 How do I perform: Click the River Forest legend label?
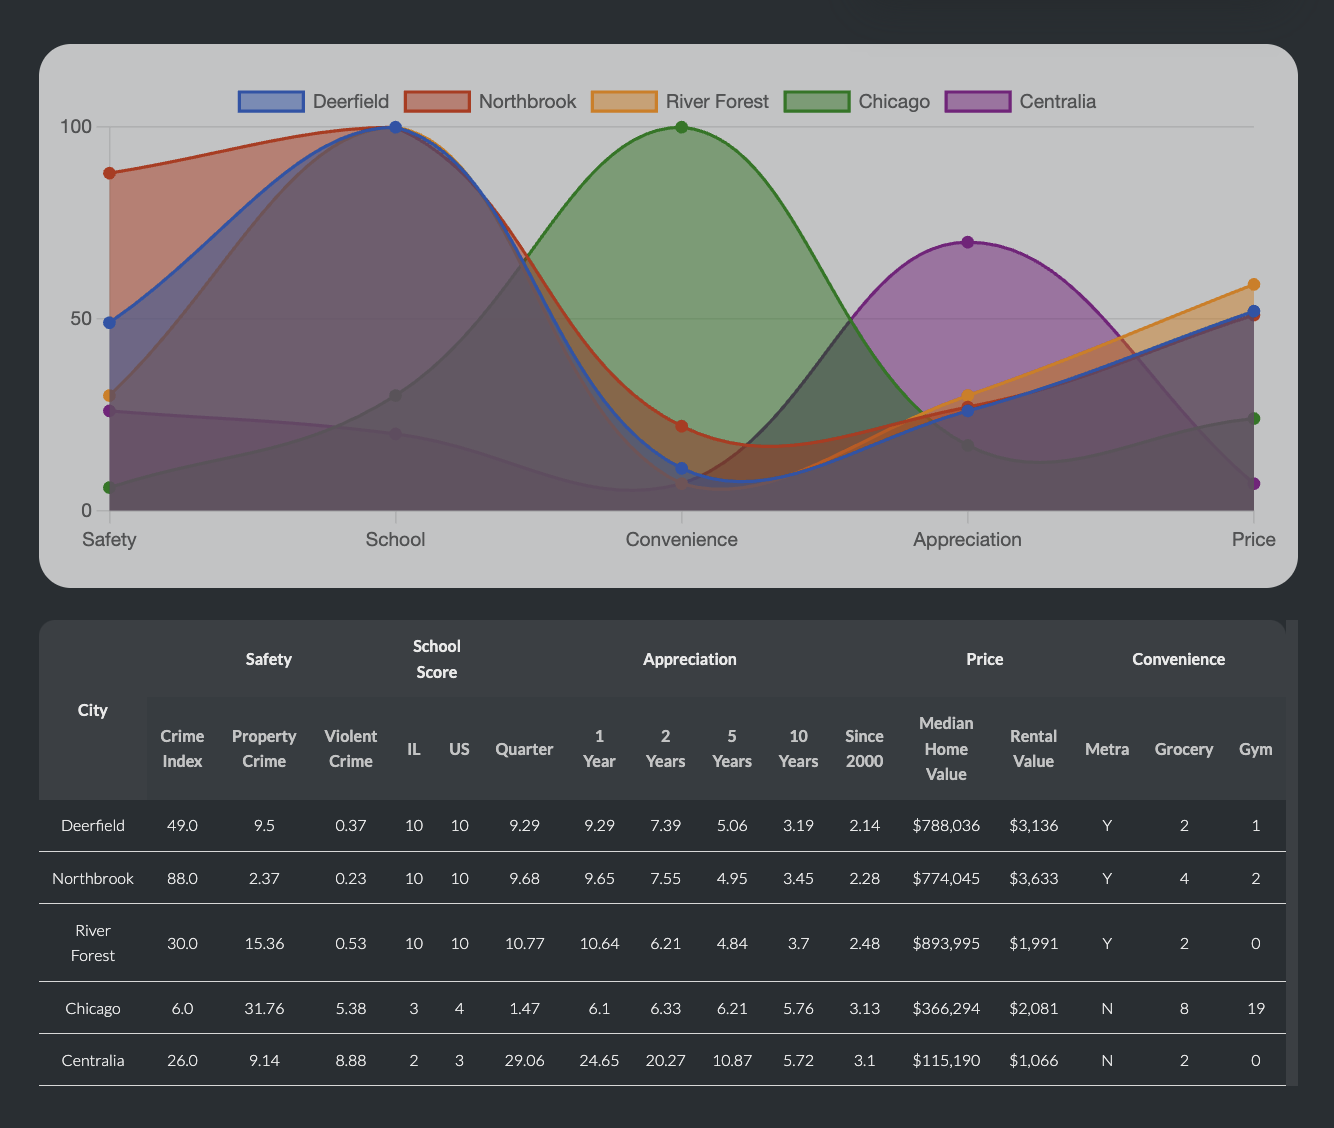[x=717, y=101]
